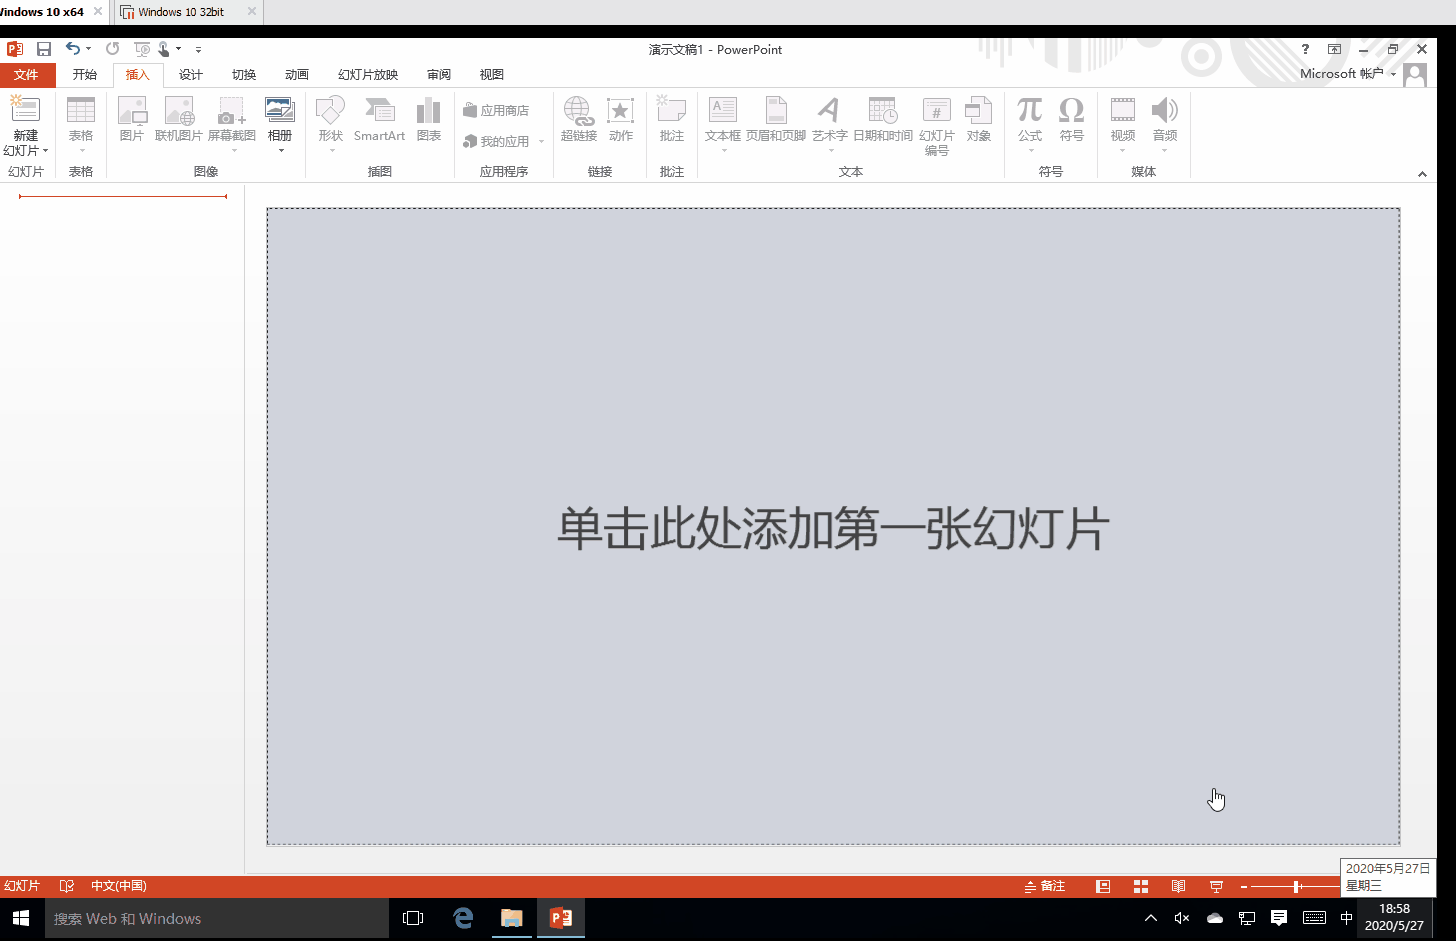1456x941 pixels.
Task: Switch to the 幻灯片放映 (Slide Show) tab
Action: click(368, 75)
